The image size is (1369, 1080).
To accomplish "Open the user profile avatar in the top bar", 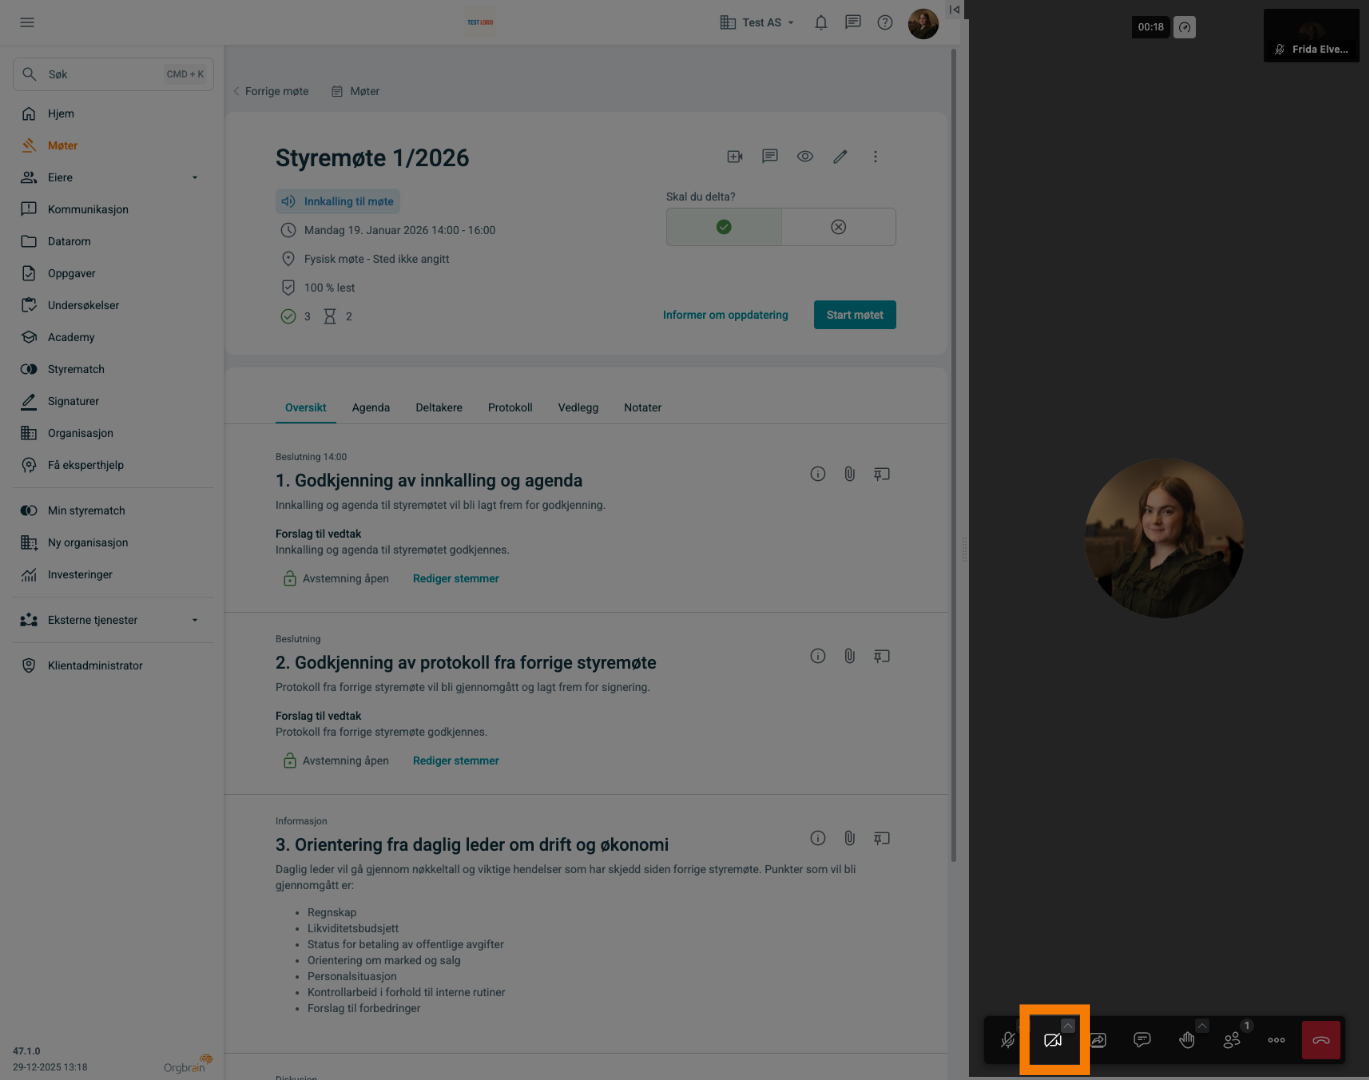I will (x=923, y=23).
